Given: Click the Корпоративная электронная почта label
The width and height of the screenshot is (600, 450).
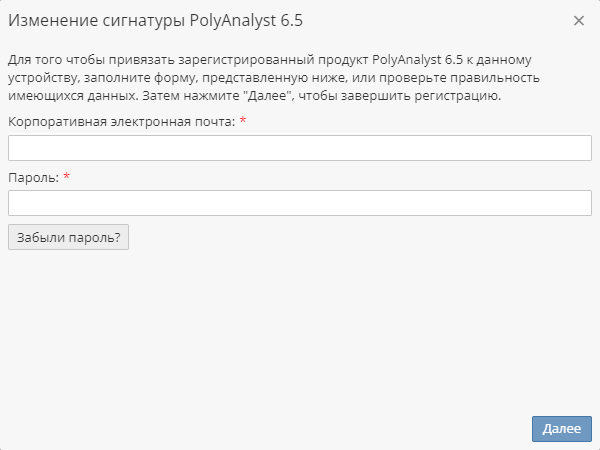Looking at the screenshot, I should pyautogui.click(x=122, y=122).
